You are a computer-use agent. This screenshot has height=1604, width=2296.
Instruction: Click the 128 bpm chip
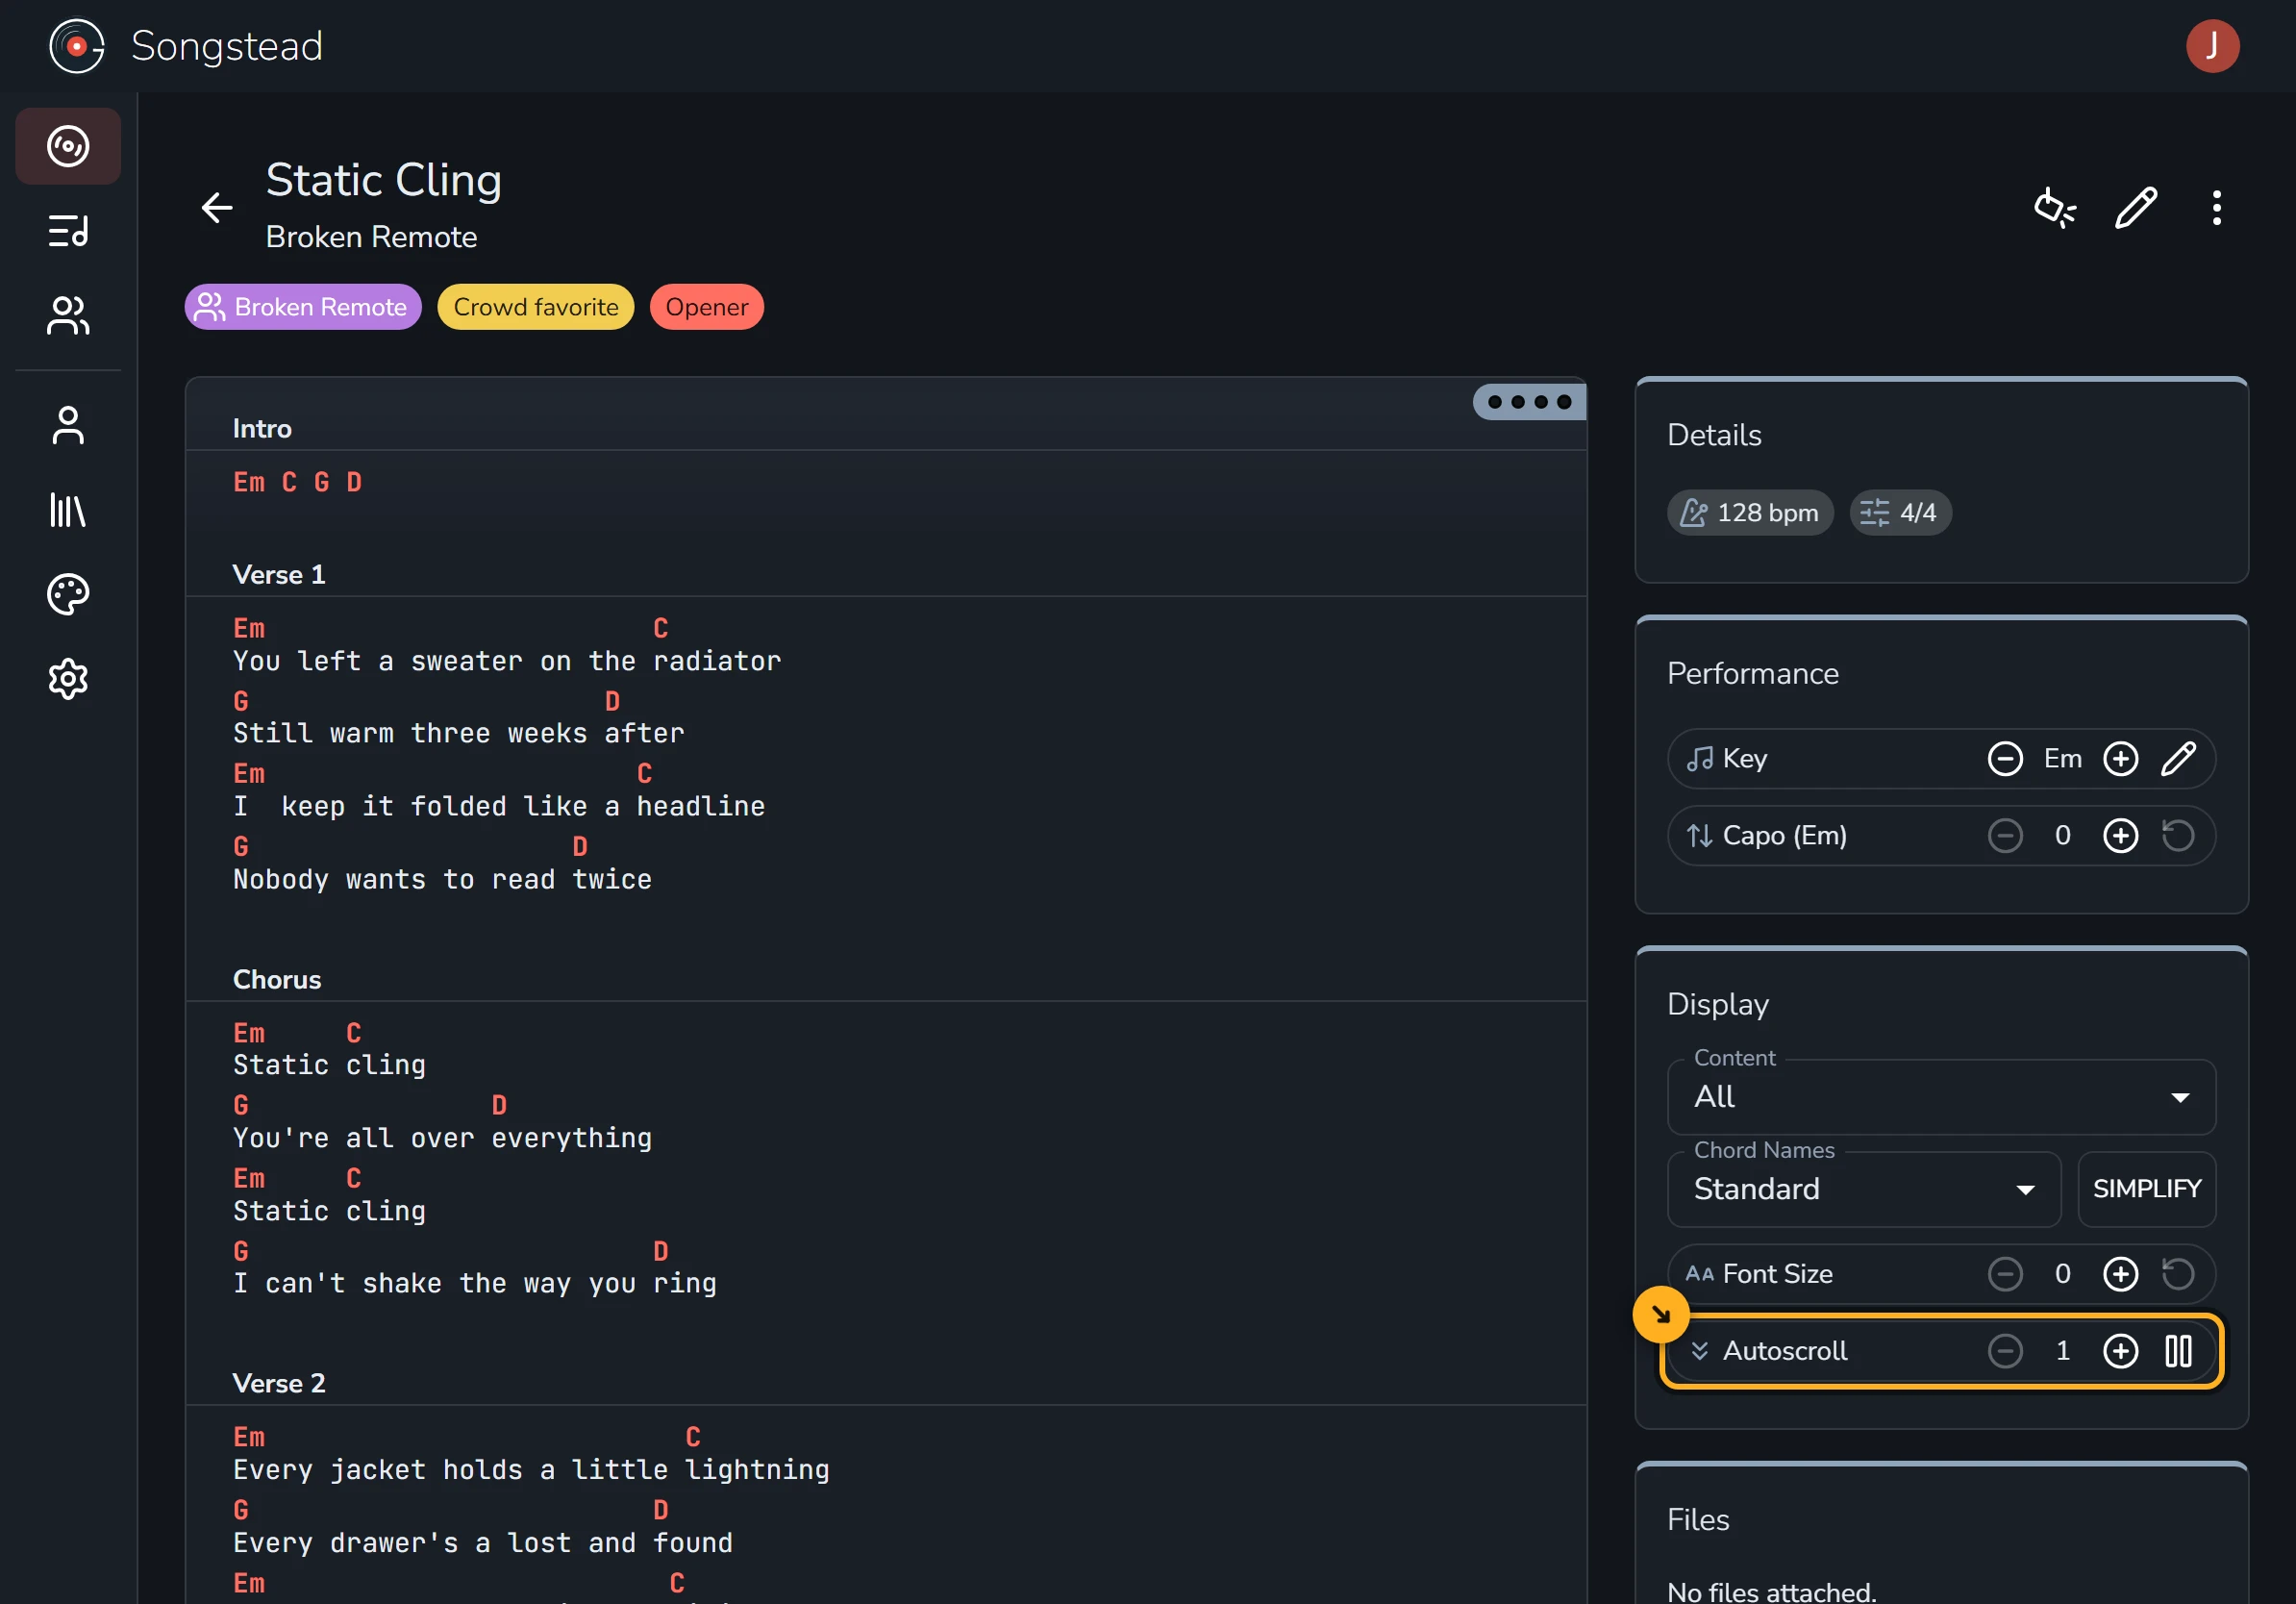(x=1750, y=513)
